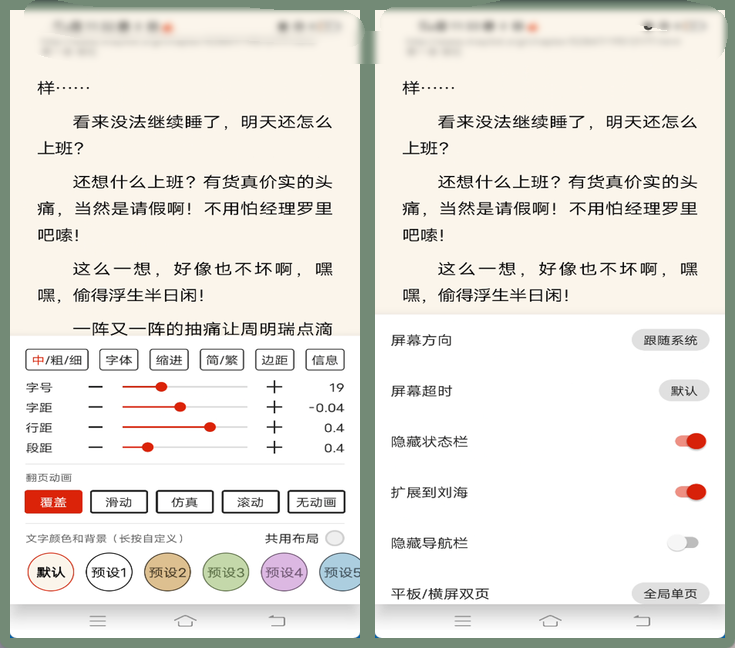This screenshot has width=735, height=648.
Task: Select 覆盖 page turn animation
Action: [53, 502]
